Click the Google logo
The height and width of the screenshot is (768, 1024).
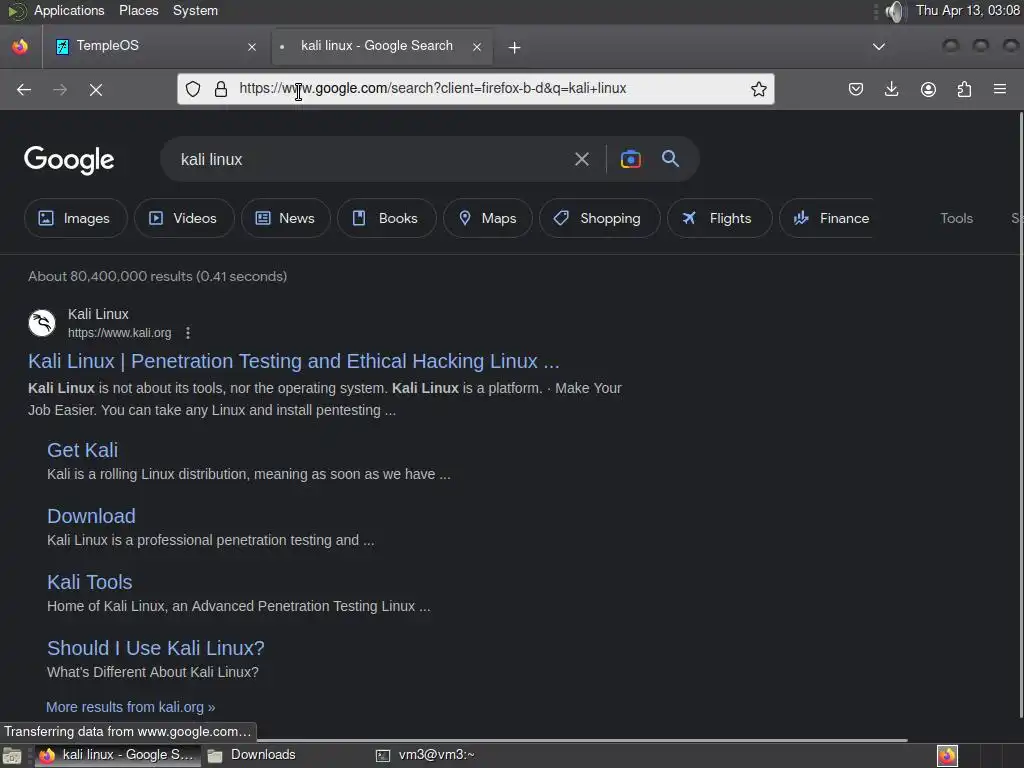point(69,159)
